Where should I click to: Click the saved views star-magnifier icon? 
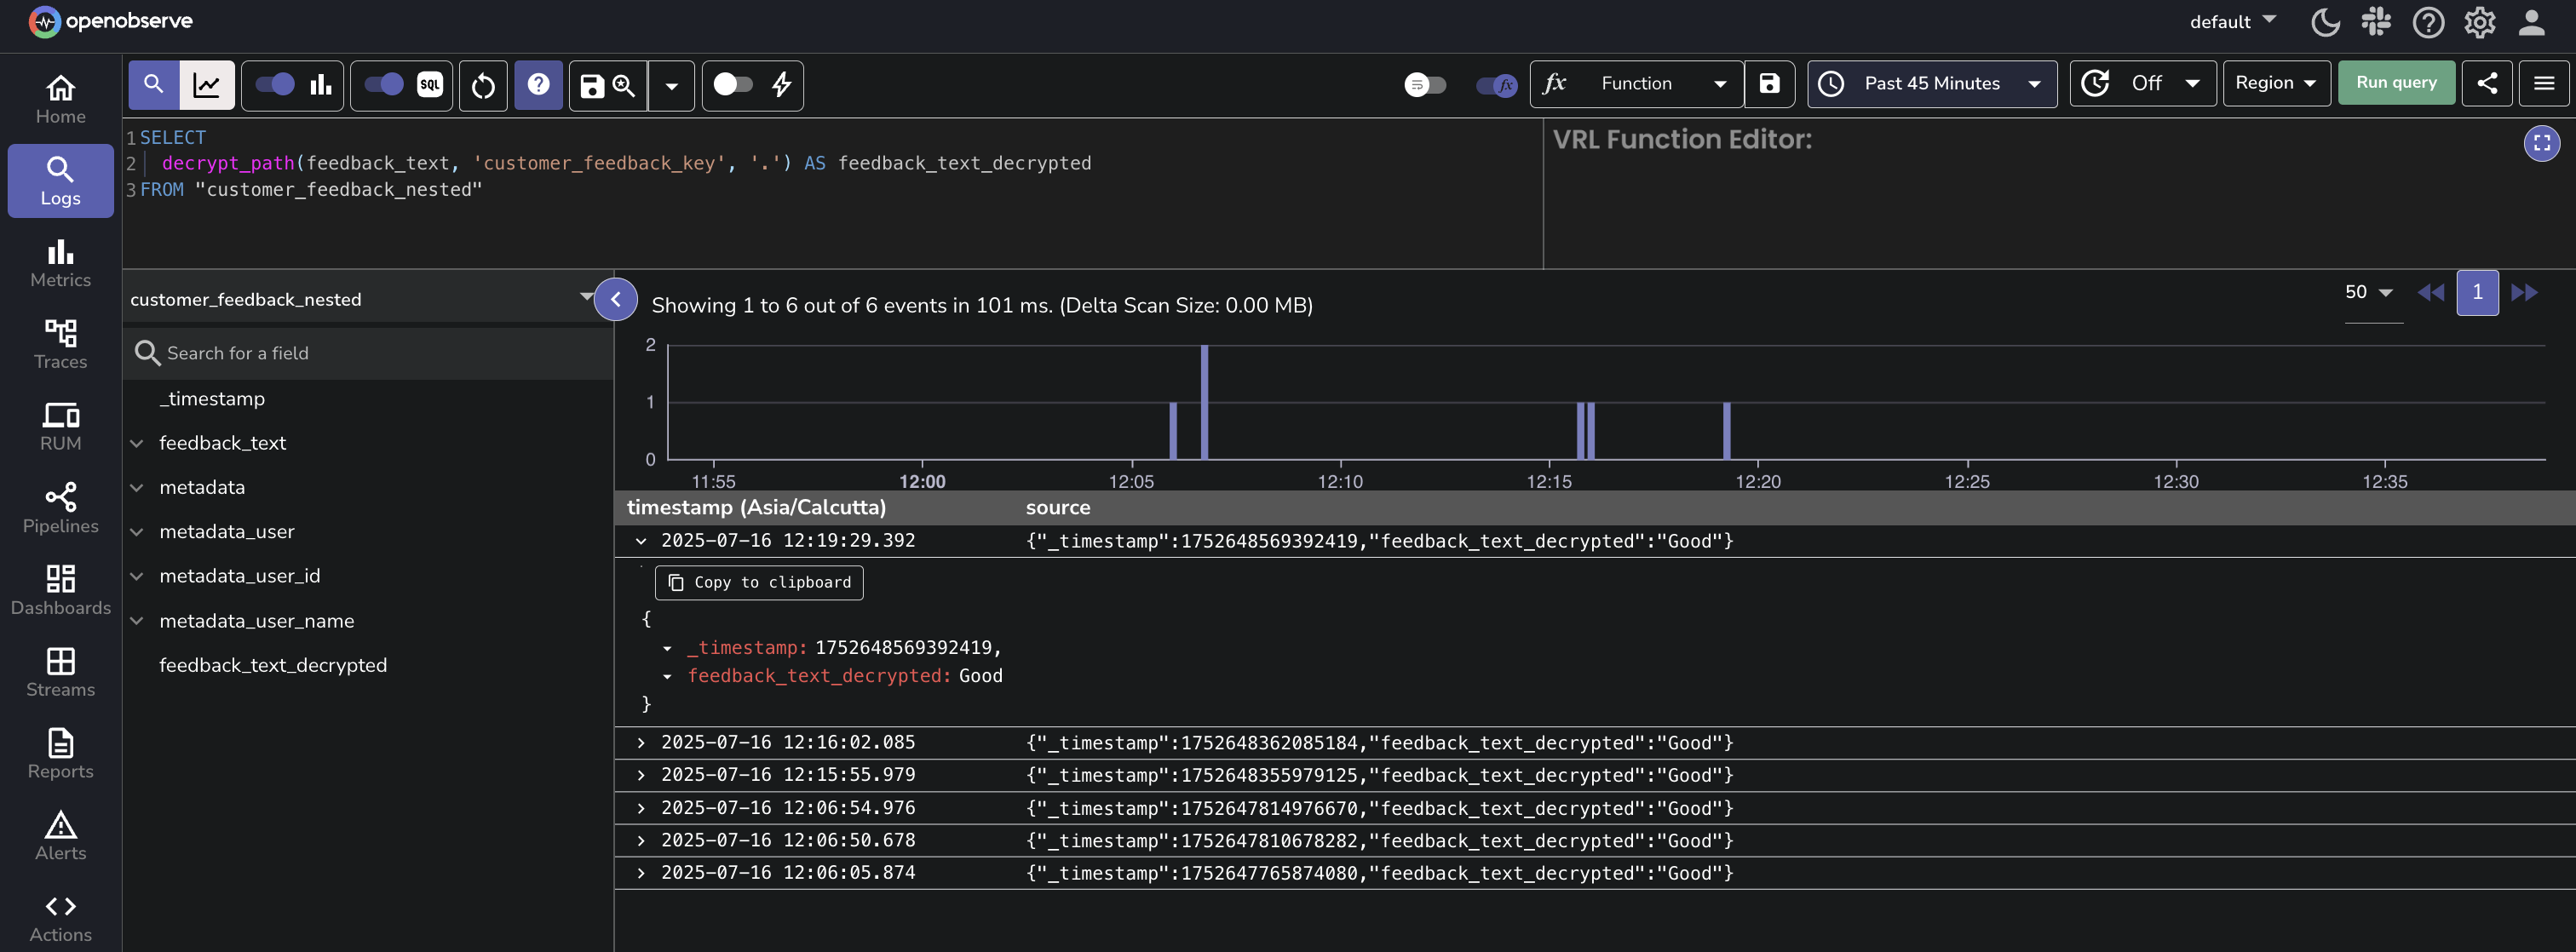pos(623,85)
